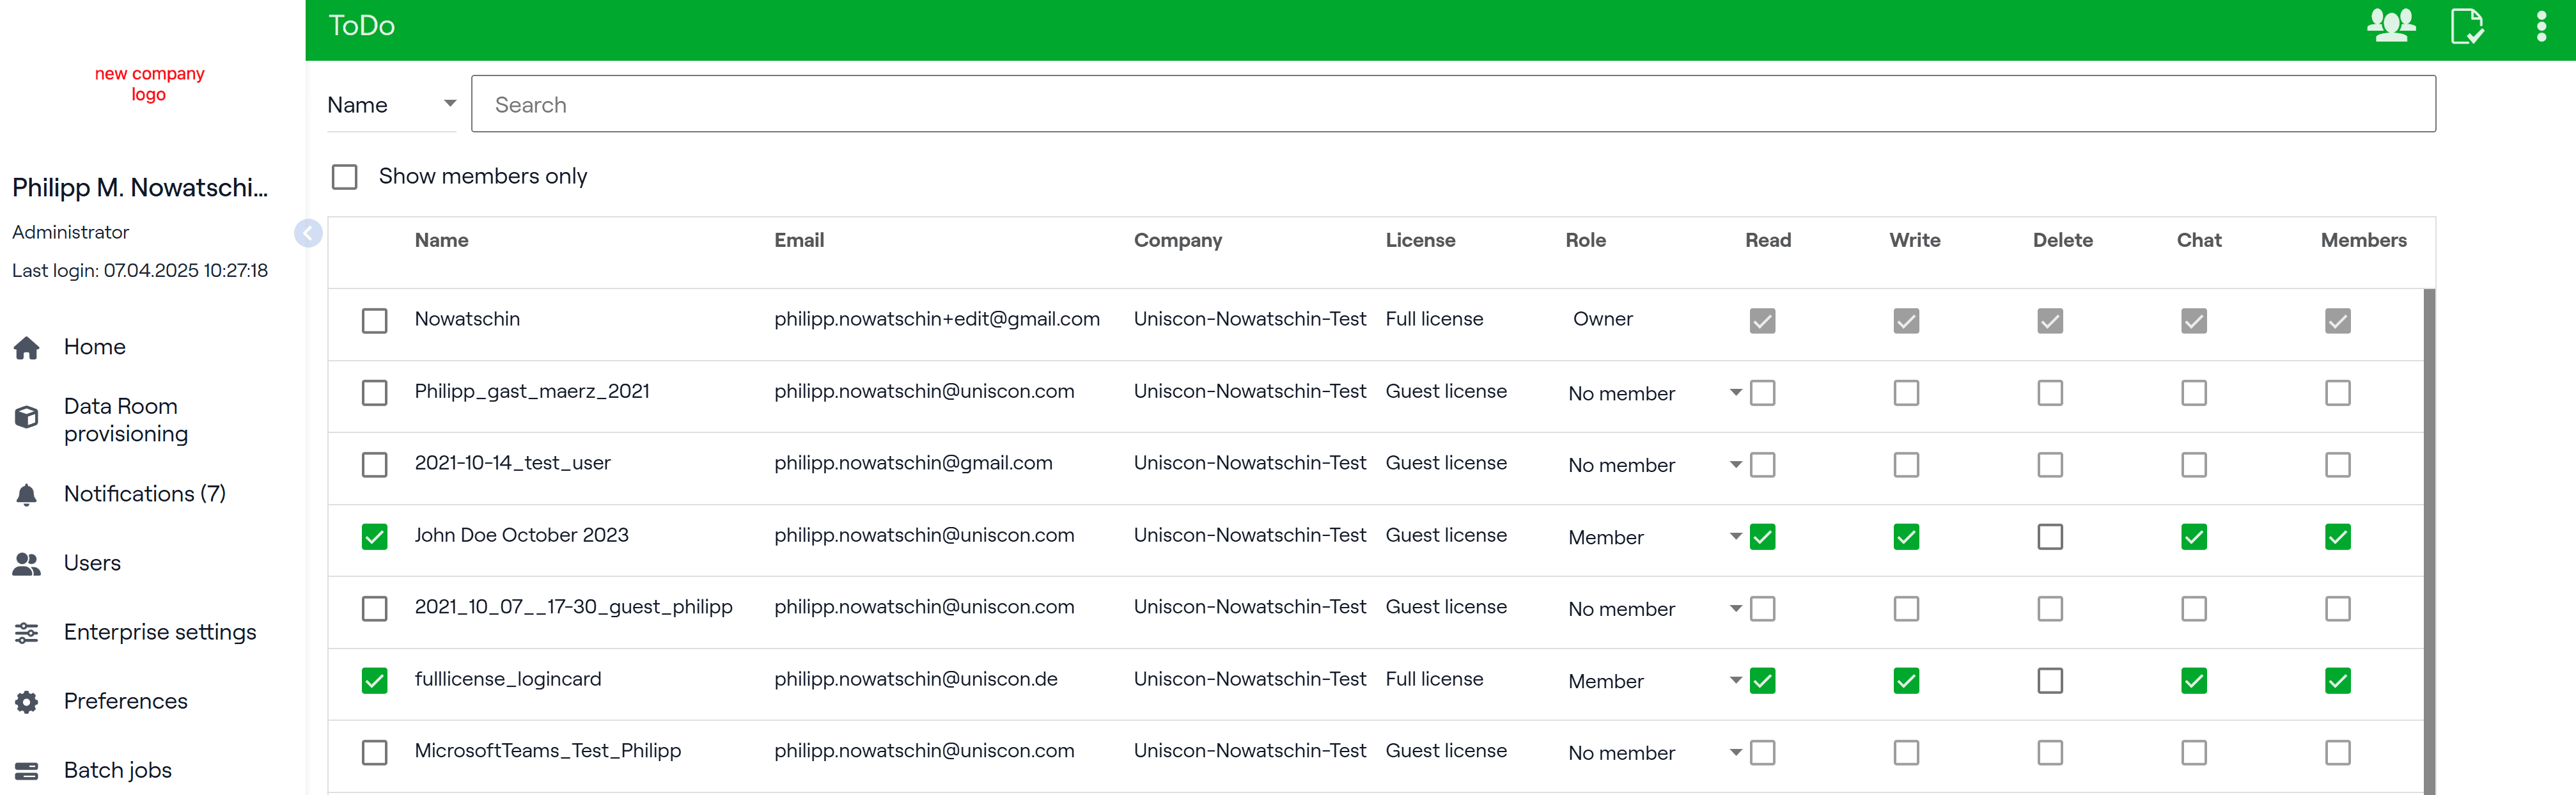This screenshot has height=795, width=2576.
Task: Check Delete permission for John Doe October 2023
Action: [2049, 537]
